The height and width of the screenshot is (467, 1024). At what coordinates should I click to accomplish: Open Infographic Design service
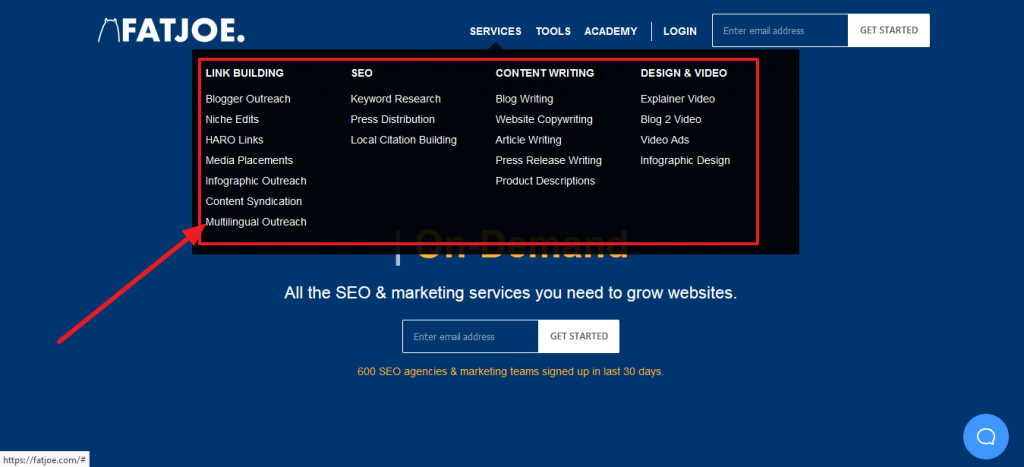pos(685,160)
